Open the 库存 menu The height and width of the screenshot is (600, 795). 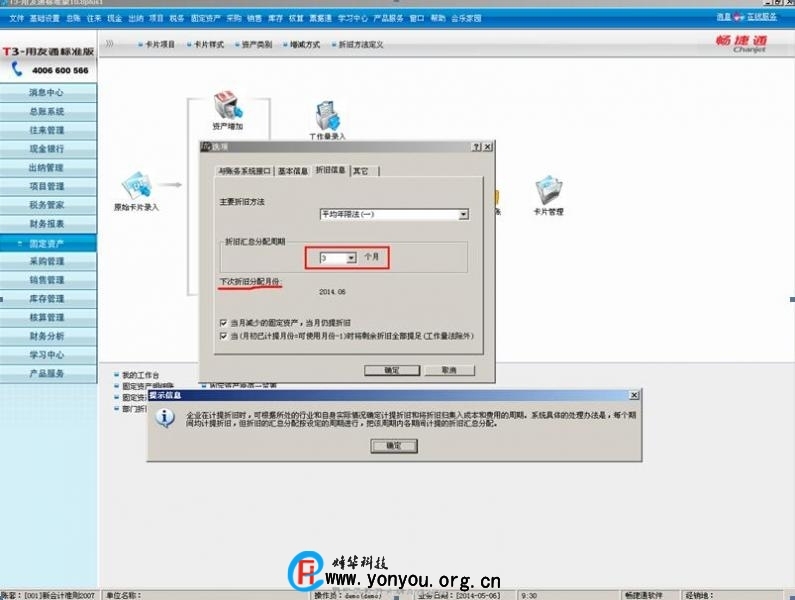pyautogui.click(x=275, y=18)
